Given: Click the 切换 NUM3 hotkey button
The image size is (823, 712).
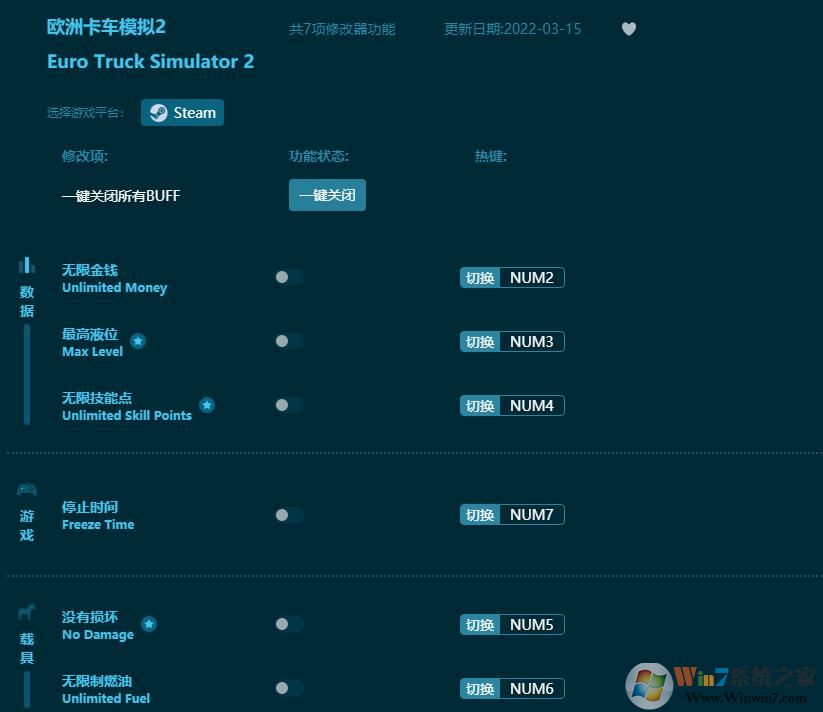Looking at the screenshot, I should pyautogui.click(x=511, y=341).
